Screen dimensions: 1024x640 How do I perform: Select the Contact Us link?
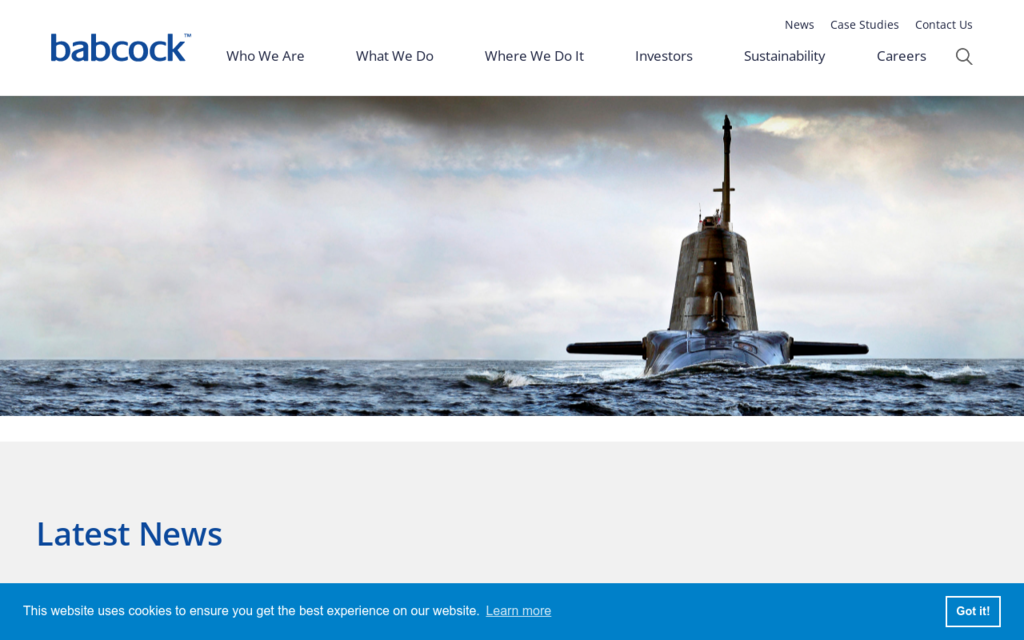point(943,25)
